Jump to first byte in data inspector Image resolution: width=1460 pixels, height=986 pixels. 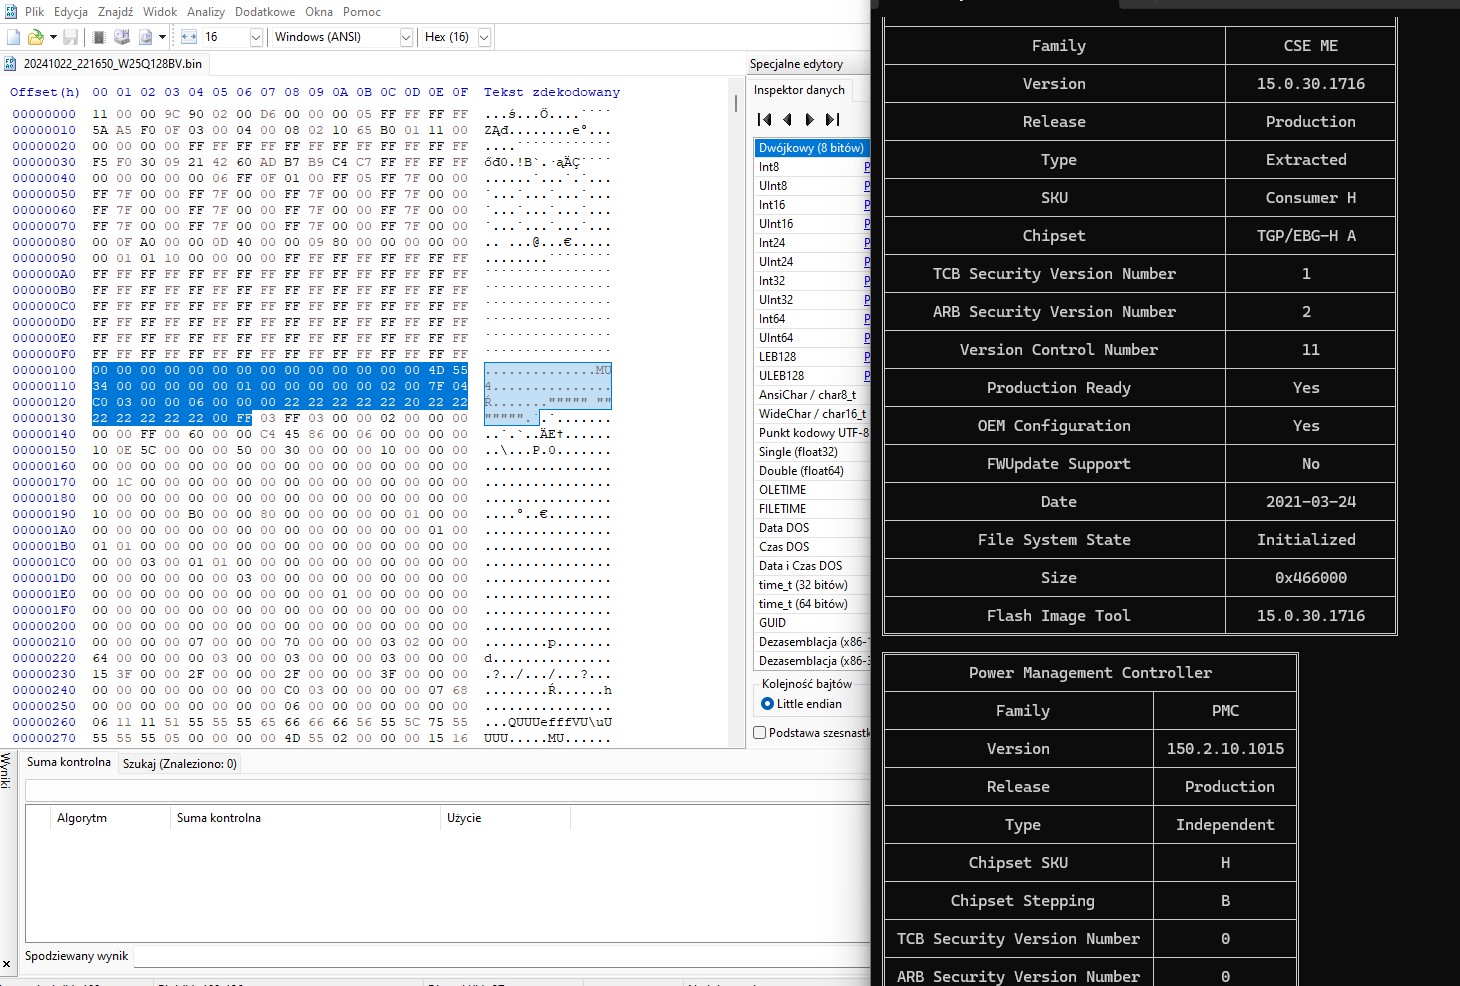click(x=765, y=119)
